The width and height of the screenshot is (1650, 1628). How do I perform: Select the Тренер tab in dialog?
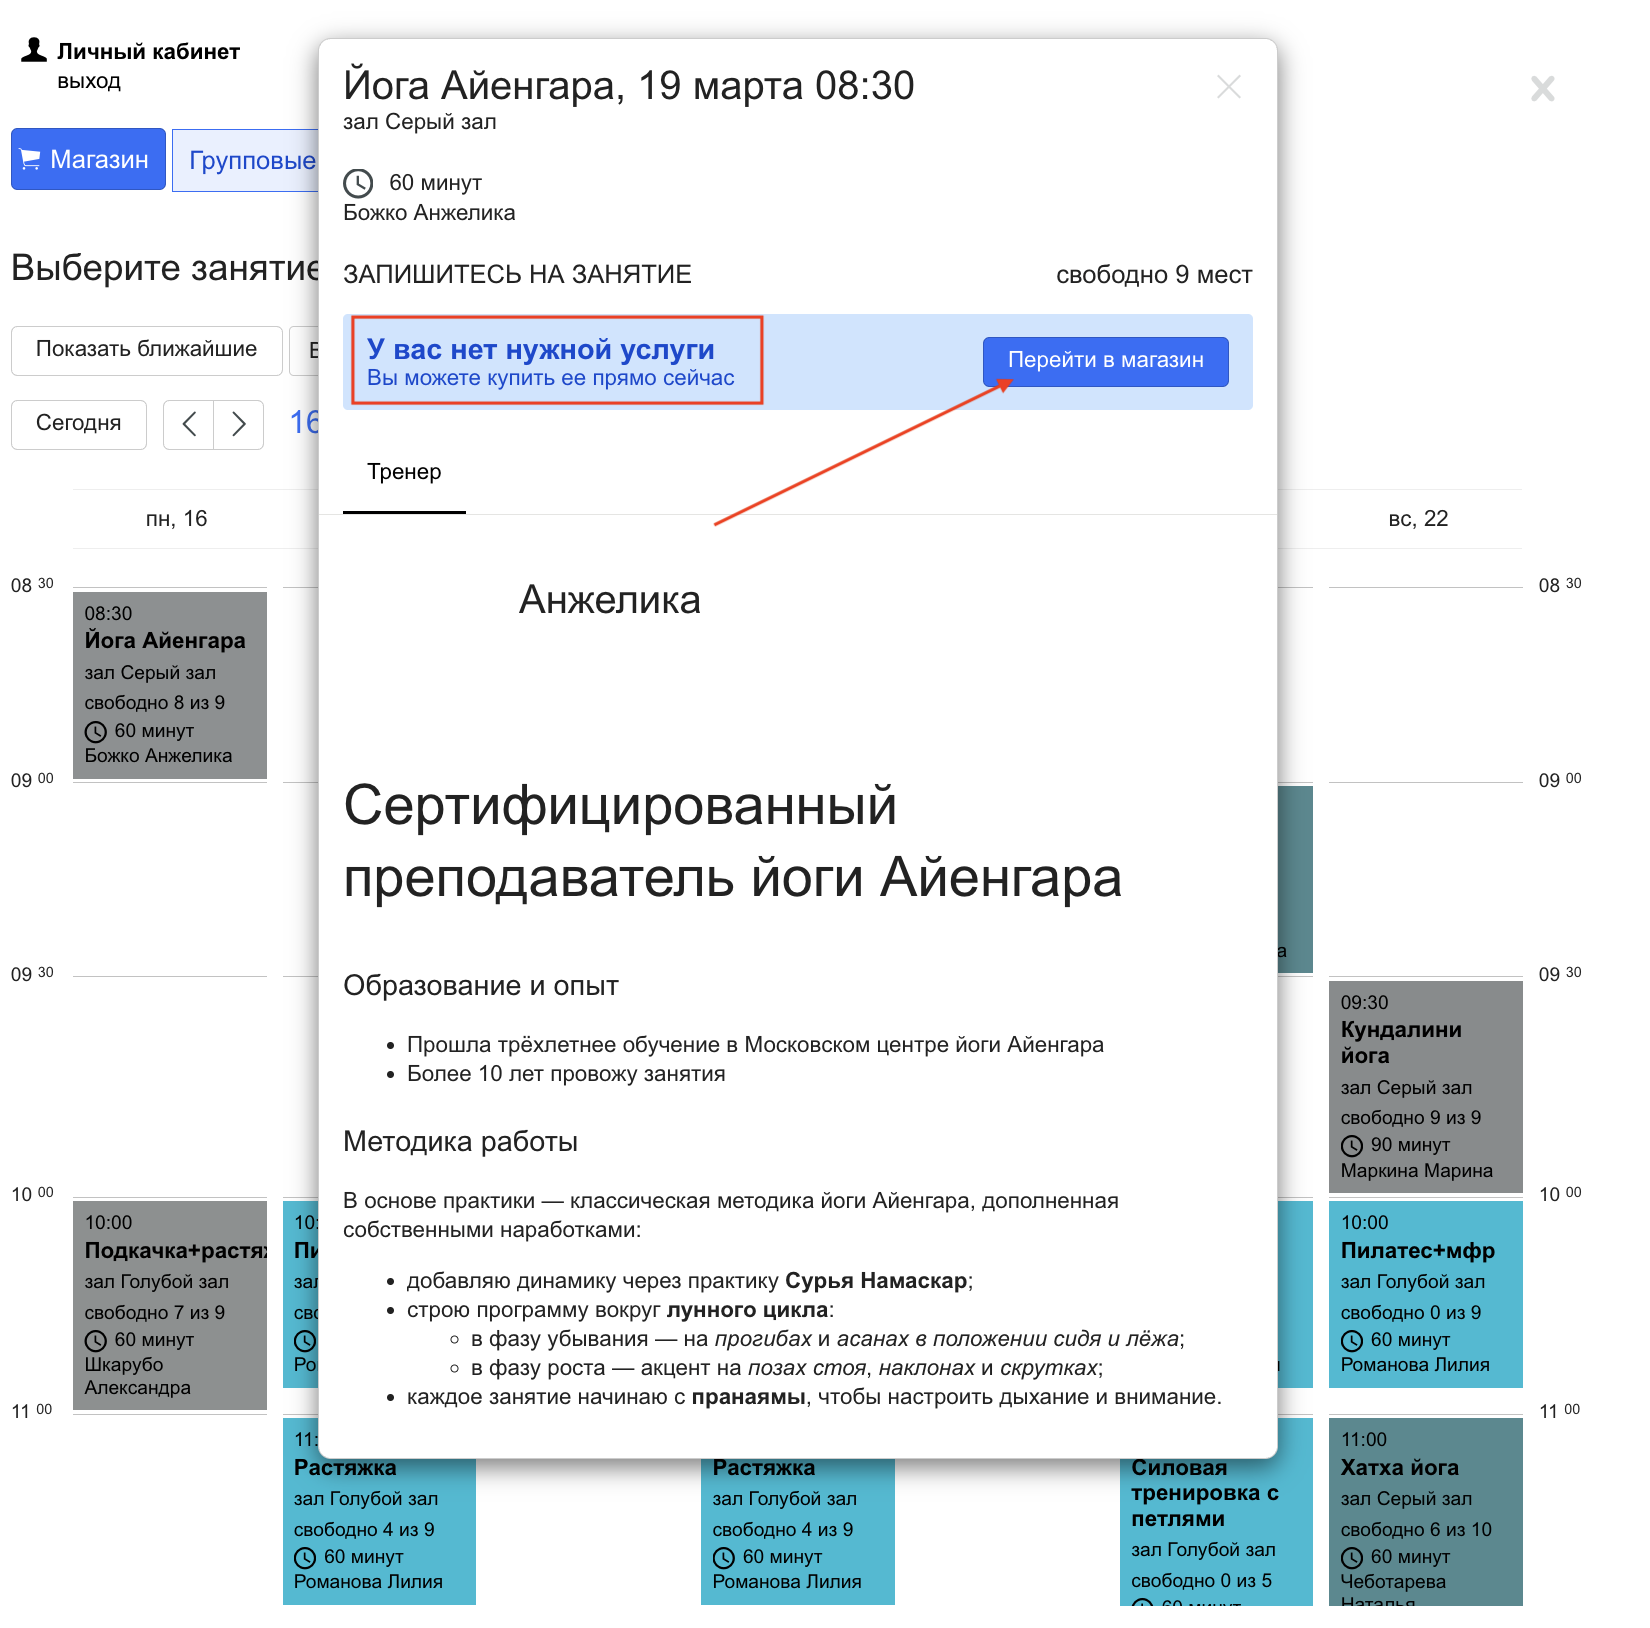click(404, 472)
